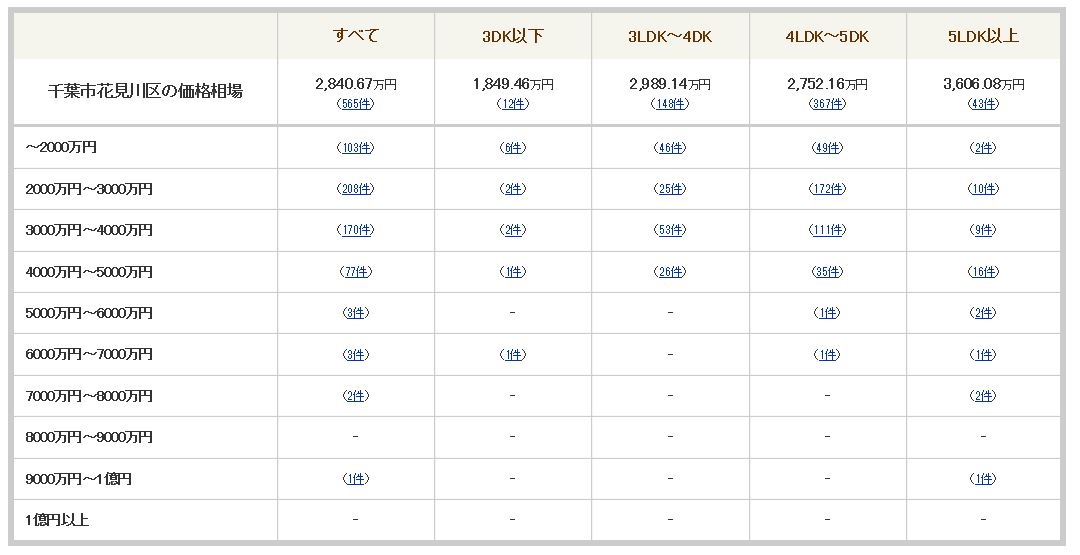Open 53件 for 3LDK〜4DK 3000万円〜4000万円
The height and width of the screenshot is (555, 1080).
tap(669, 231)
